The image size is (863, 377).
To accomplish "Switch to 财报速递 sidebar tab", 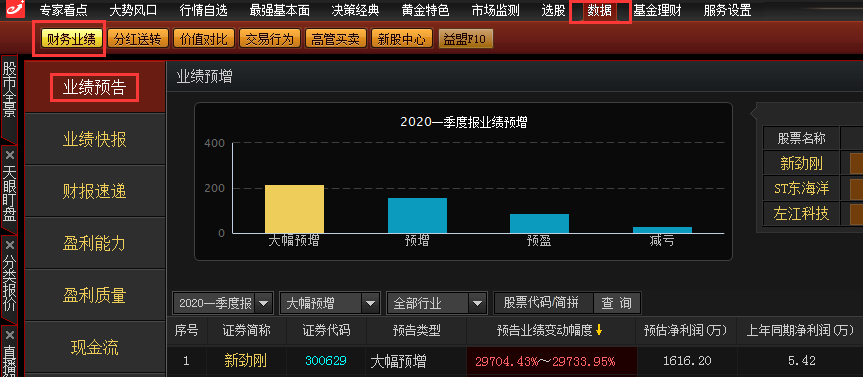I will tap(95, 191).
